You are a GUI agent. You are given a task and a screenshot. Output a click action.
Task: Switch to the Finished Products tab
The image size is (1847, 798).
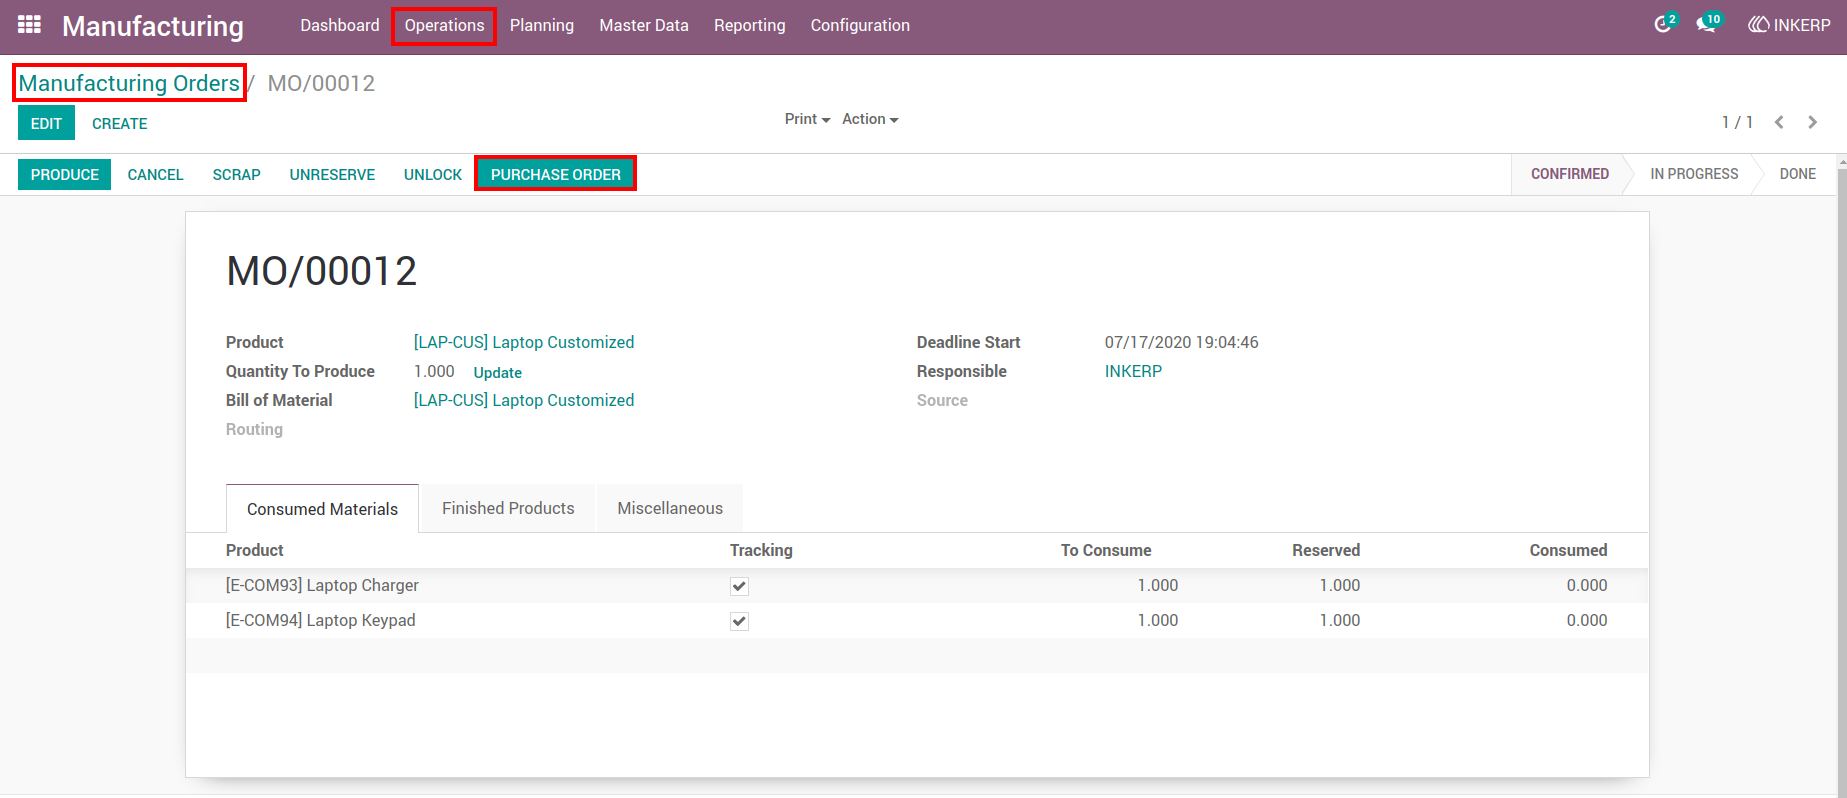click(x=508, y=508)
